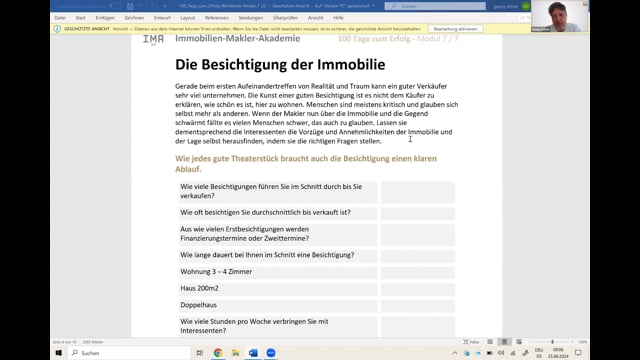Open the Entwurf ribbon tab
The height and width of the screenshot is (360, 640).
162,18
